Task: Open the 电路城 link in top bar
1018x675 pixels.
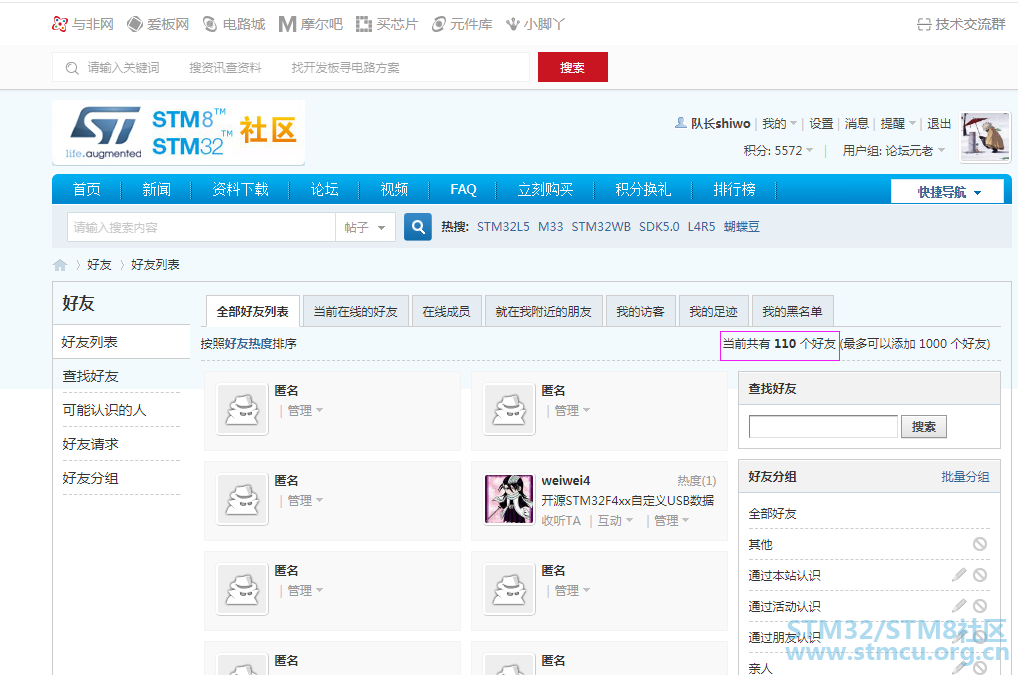Action: coord(234,24)
